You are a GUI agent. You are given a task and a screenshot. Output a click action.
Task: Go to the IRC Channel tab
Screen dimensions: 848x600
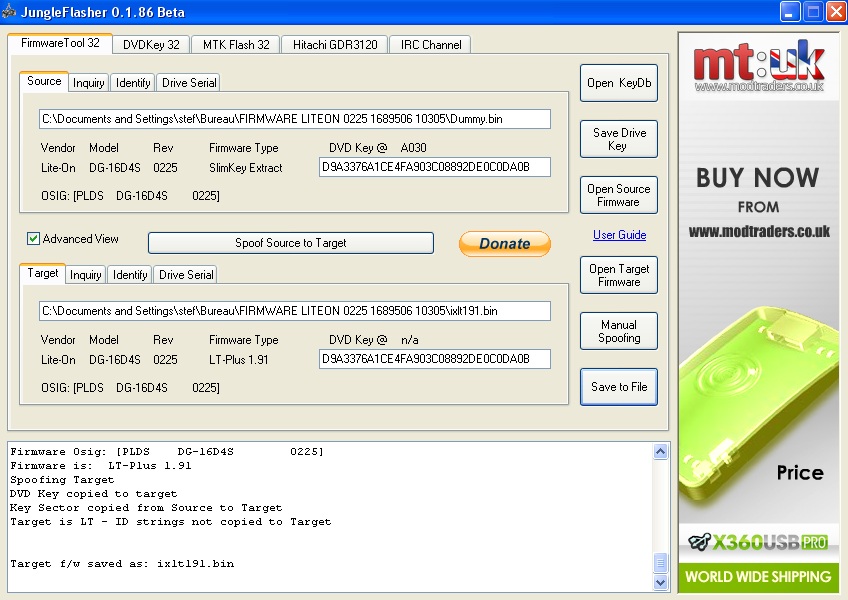[430, 45]
